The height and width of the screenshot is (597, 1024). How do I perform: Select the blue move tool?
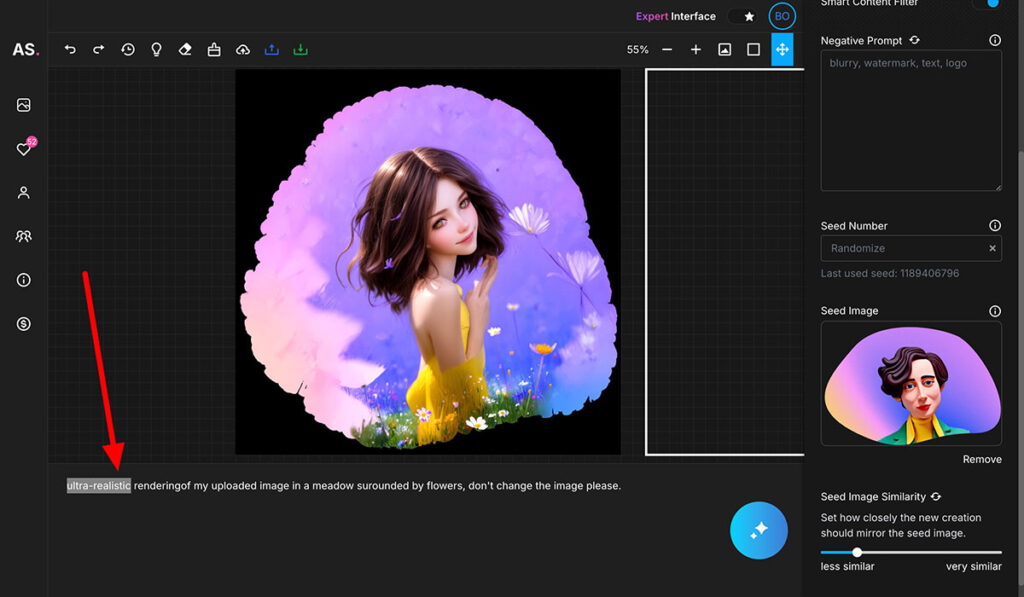point(782,50)
